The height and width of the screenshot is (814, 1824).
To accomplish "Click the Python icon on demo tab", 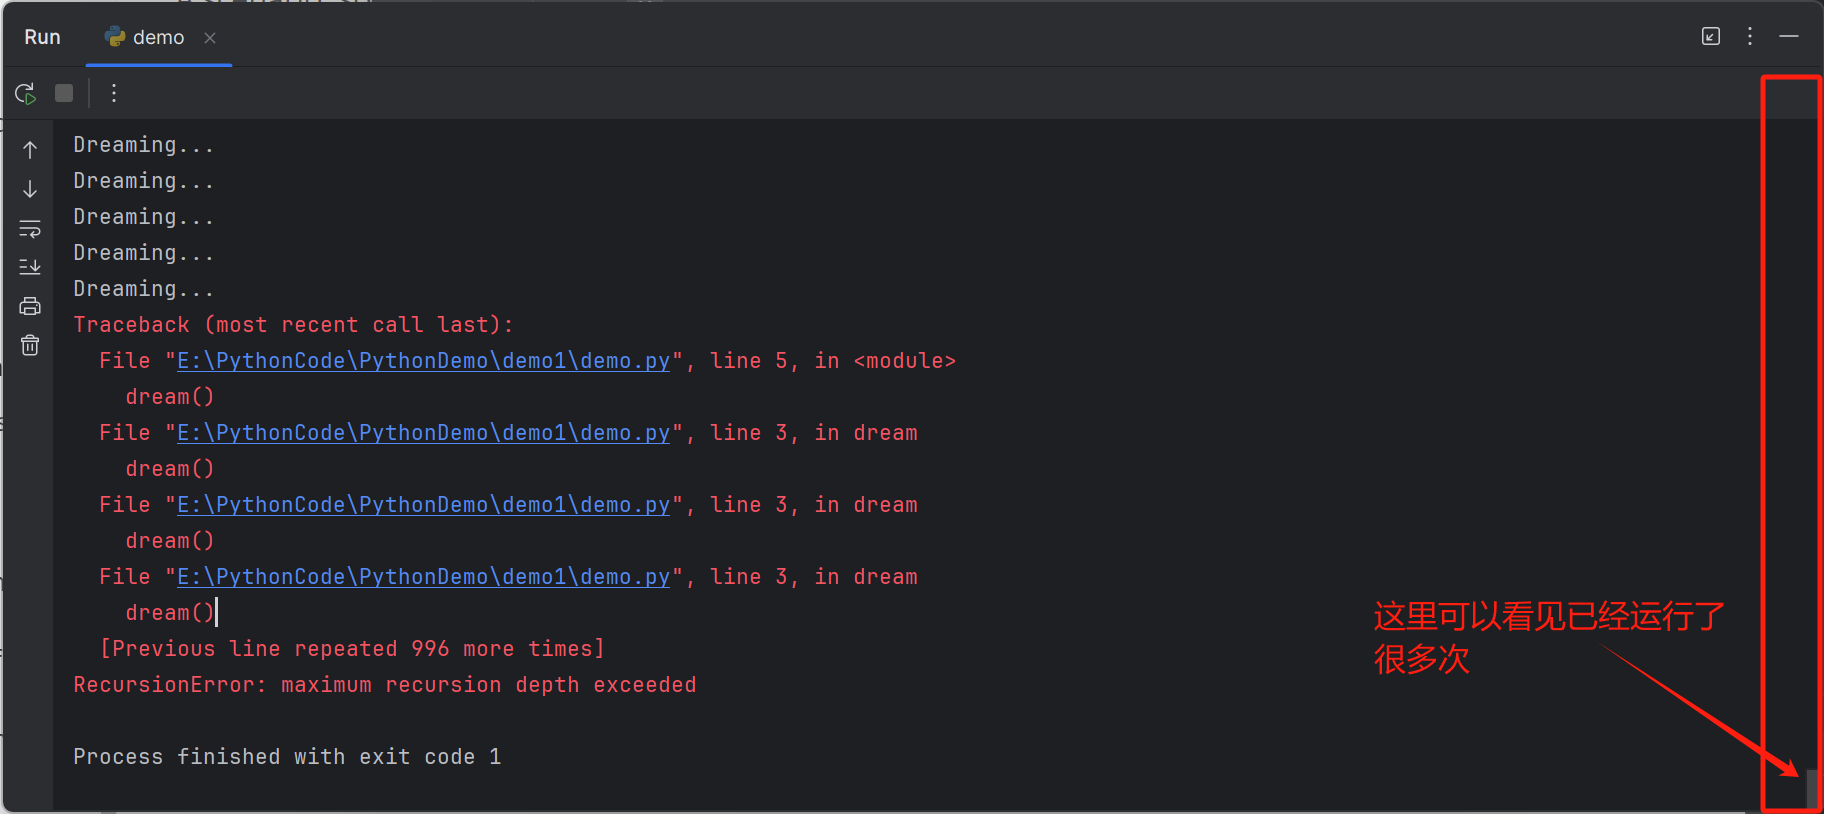I will point(115,37).
